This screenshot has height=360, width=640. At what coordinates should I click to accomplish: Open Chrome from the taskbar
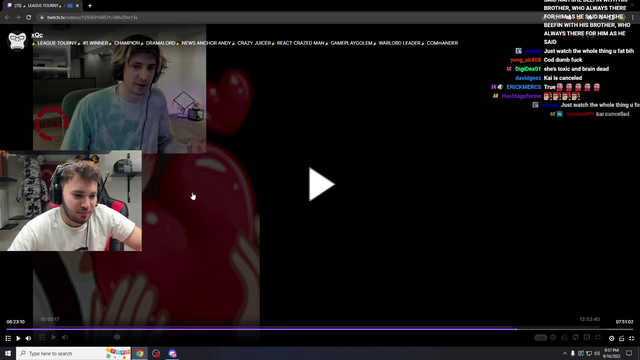(x=140, y=353)
